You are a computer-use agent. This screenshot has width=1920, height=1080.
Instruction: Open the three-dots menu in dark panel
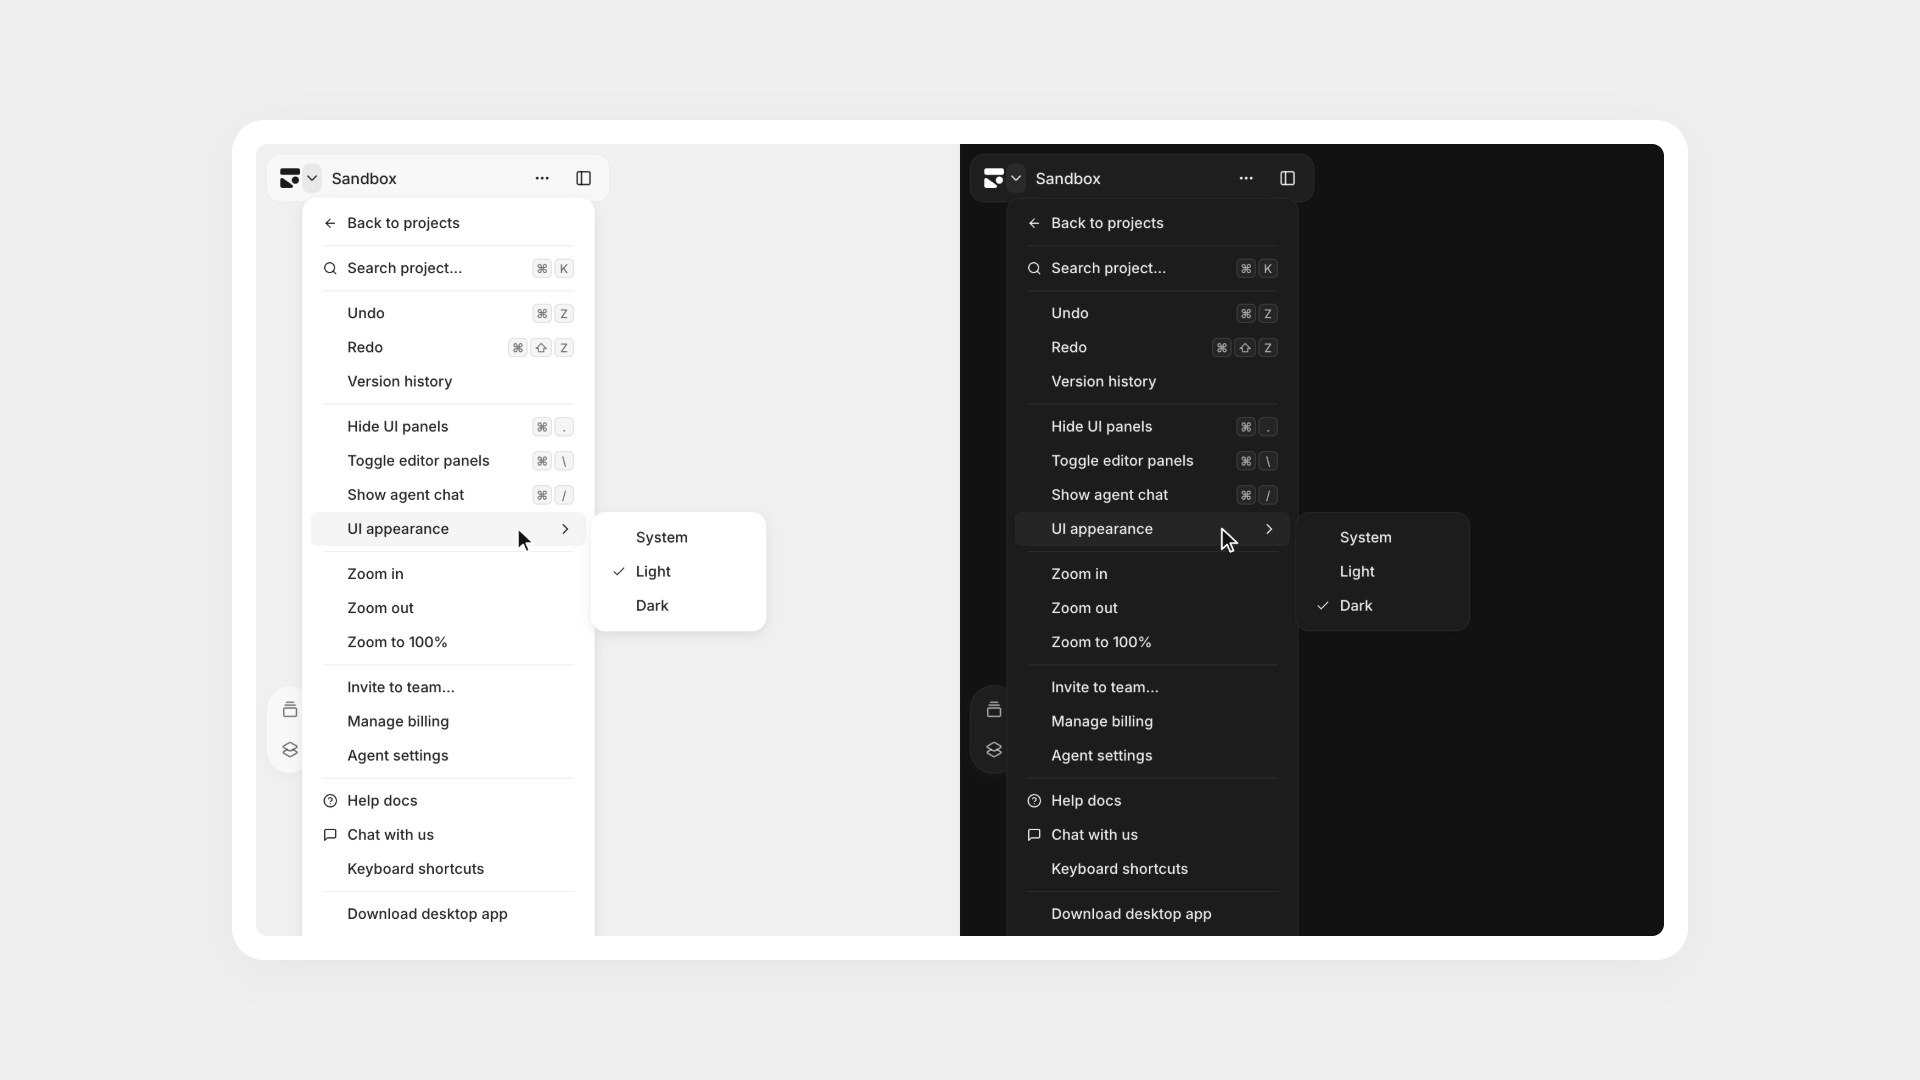pos(1246,178)
